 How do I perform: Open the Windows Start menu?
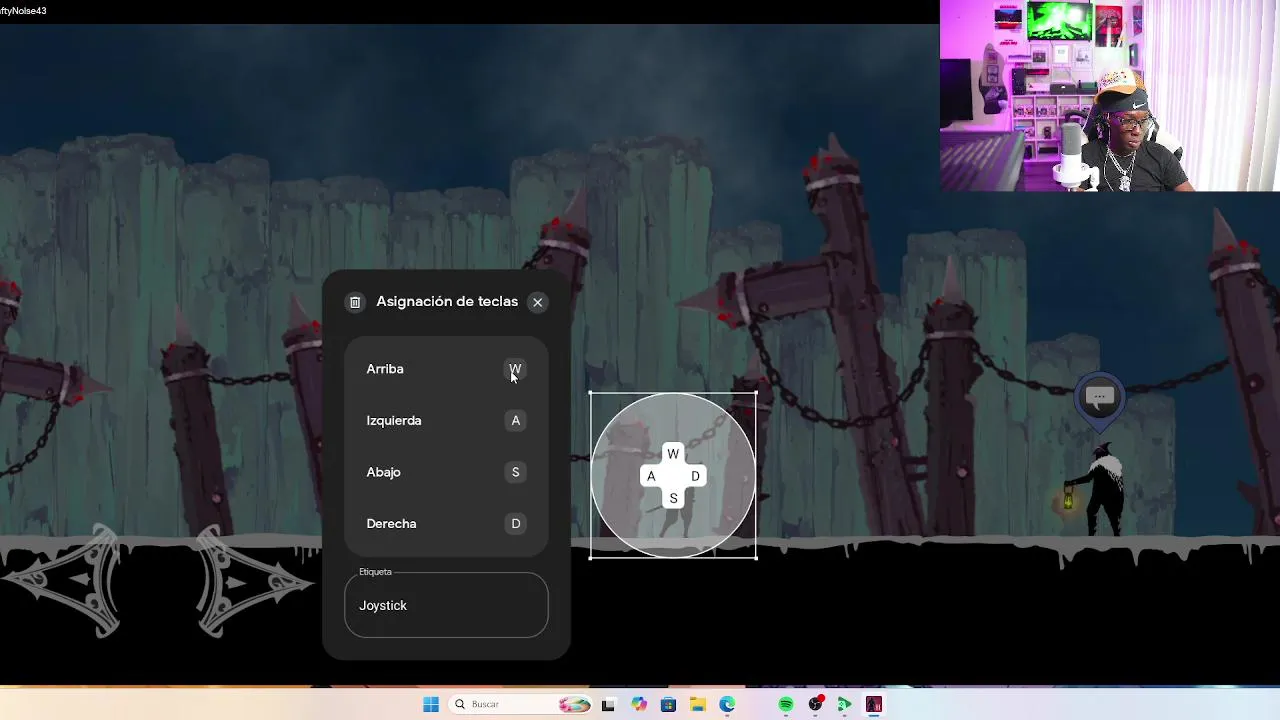(x=431, y=704)
